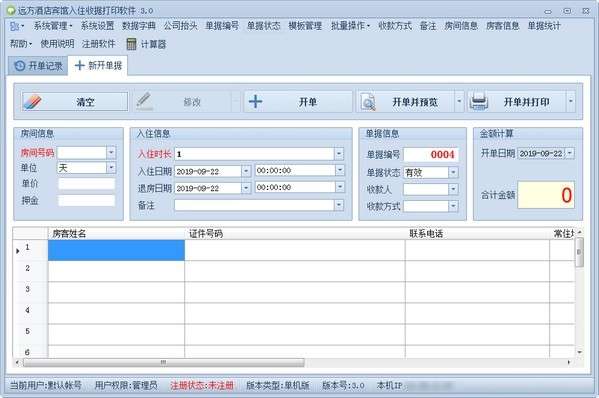Viewport: 599px width, 398px height.
Task: Open the 房间号码 dropdown
Action: (x=111, y=152)
